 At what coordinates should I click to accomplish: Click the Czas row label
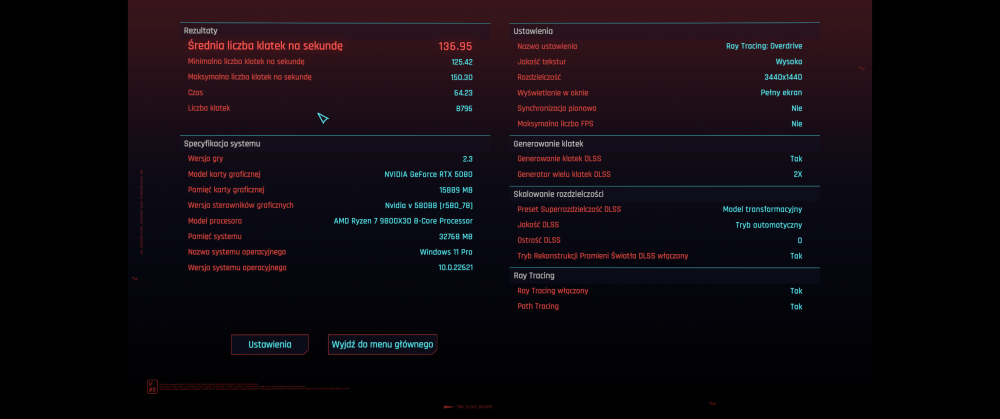[195, 92]
